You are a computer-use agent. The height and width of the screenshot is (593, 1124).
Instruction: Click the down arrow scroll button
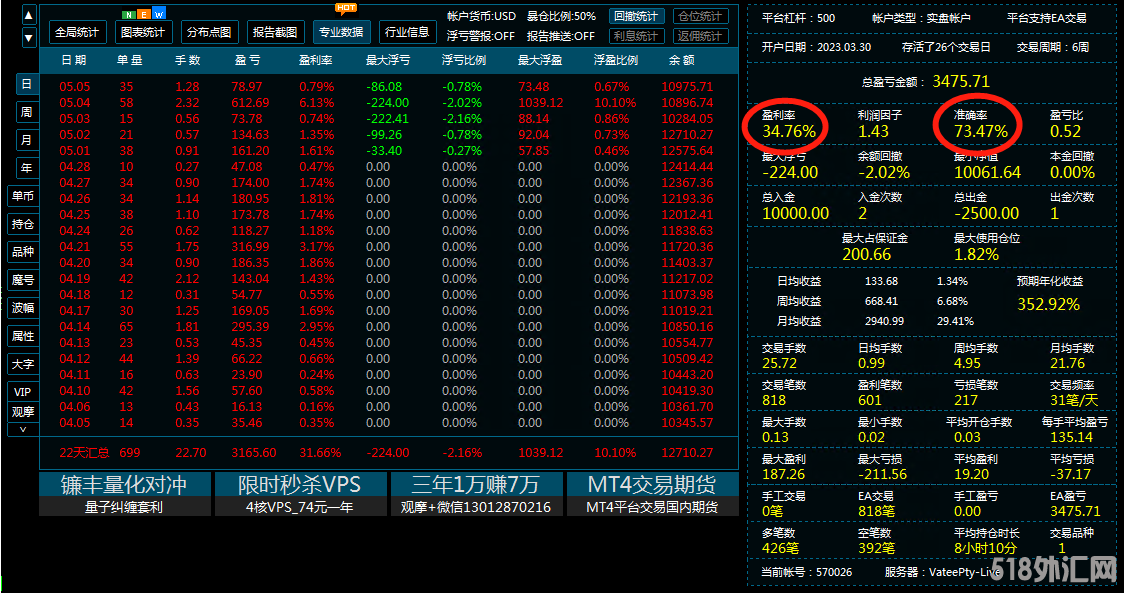coord(29,37)
